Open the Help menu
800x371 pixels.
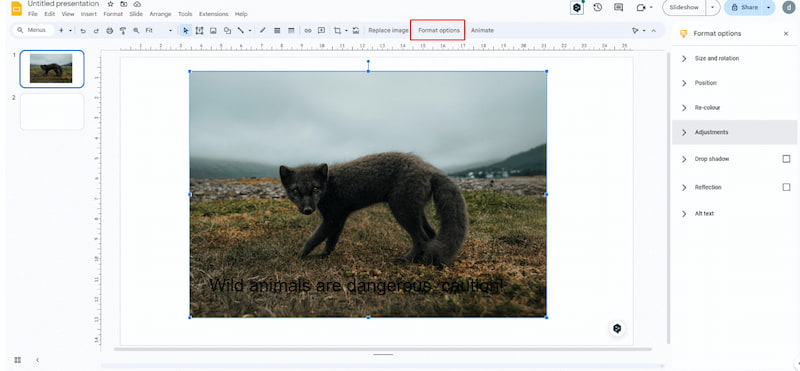point(241,14)
